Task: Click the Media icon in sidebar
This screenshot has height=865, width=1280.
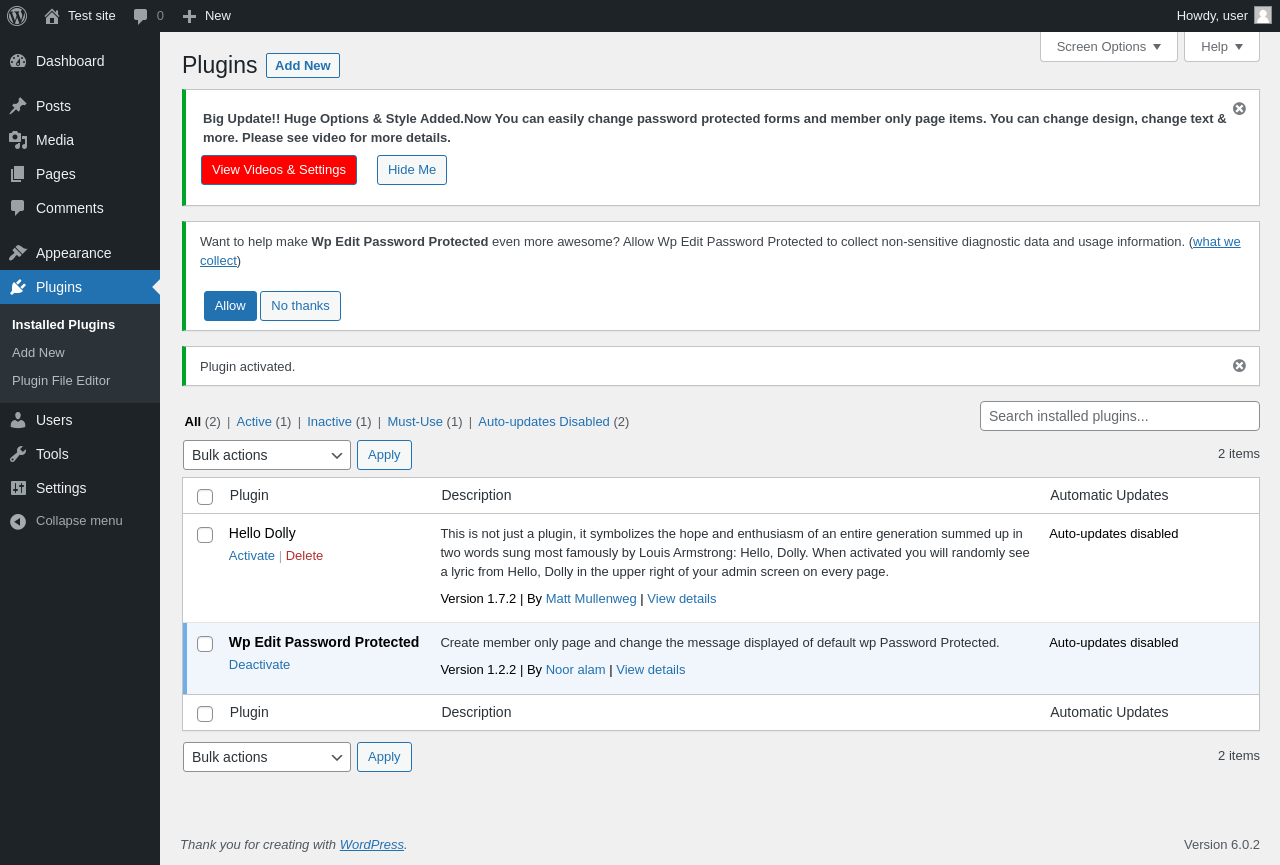Action: click(x=18, y=140)
